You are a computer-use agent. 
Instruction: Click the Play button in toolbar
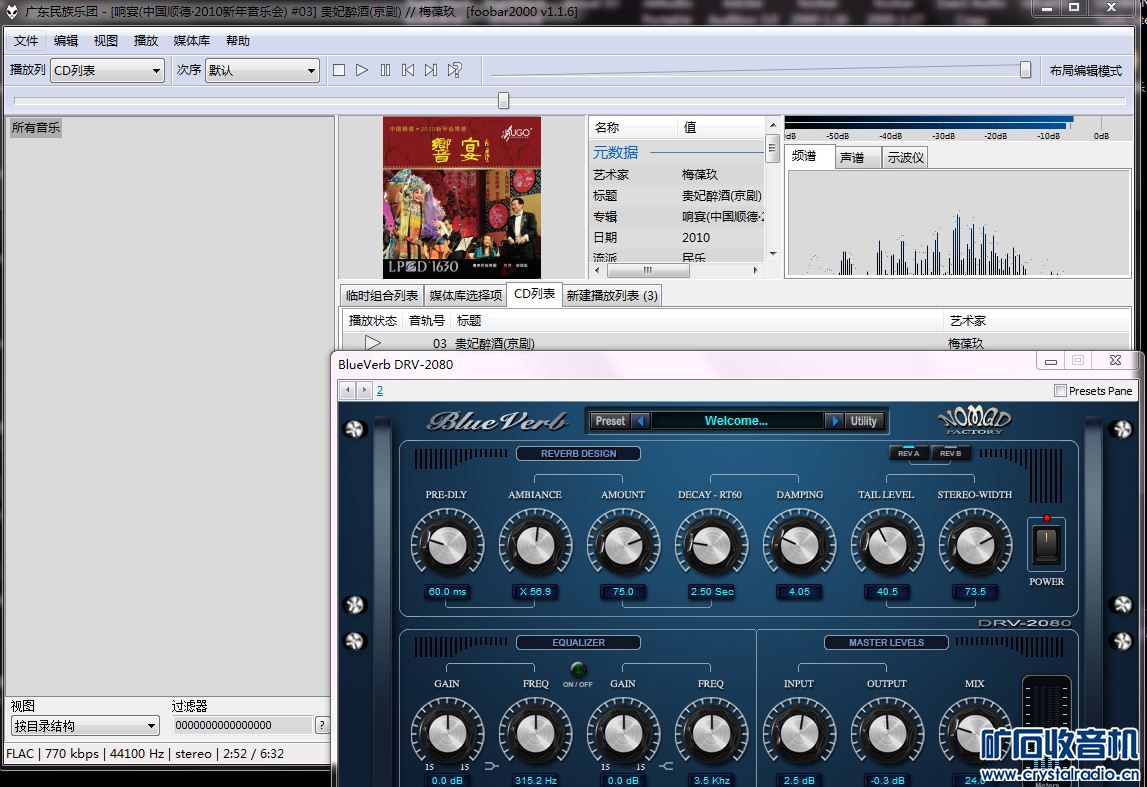pyautogui.click(x=361, y=70)
